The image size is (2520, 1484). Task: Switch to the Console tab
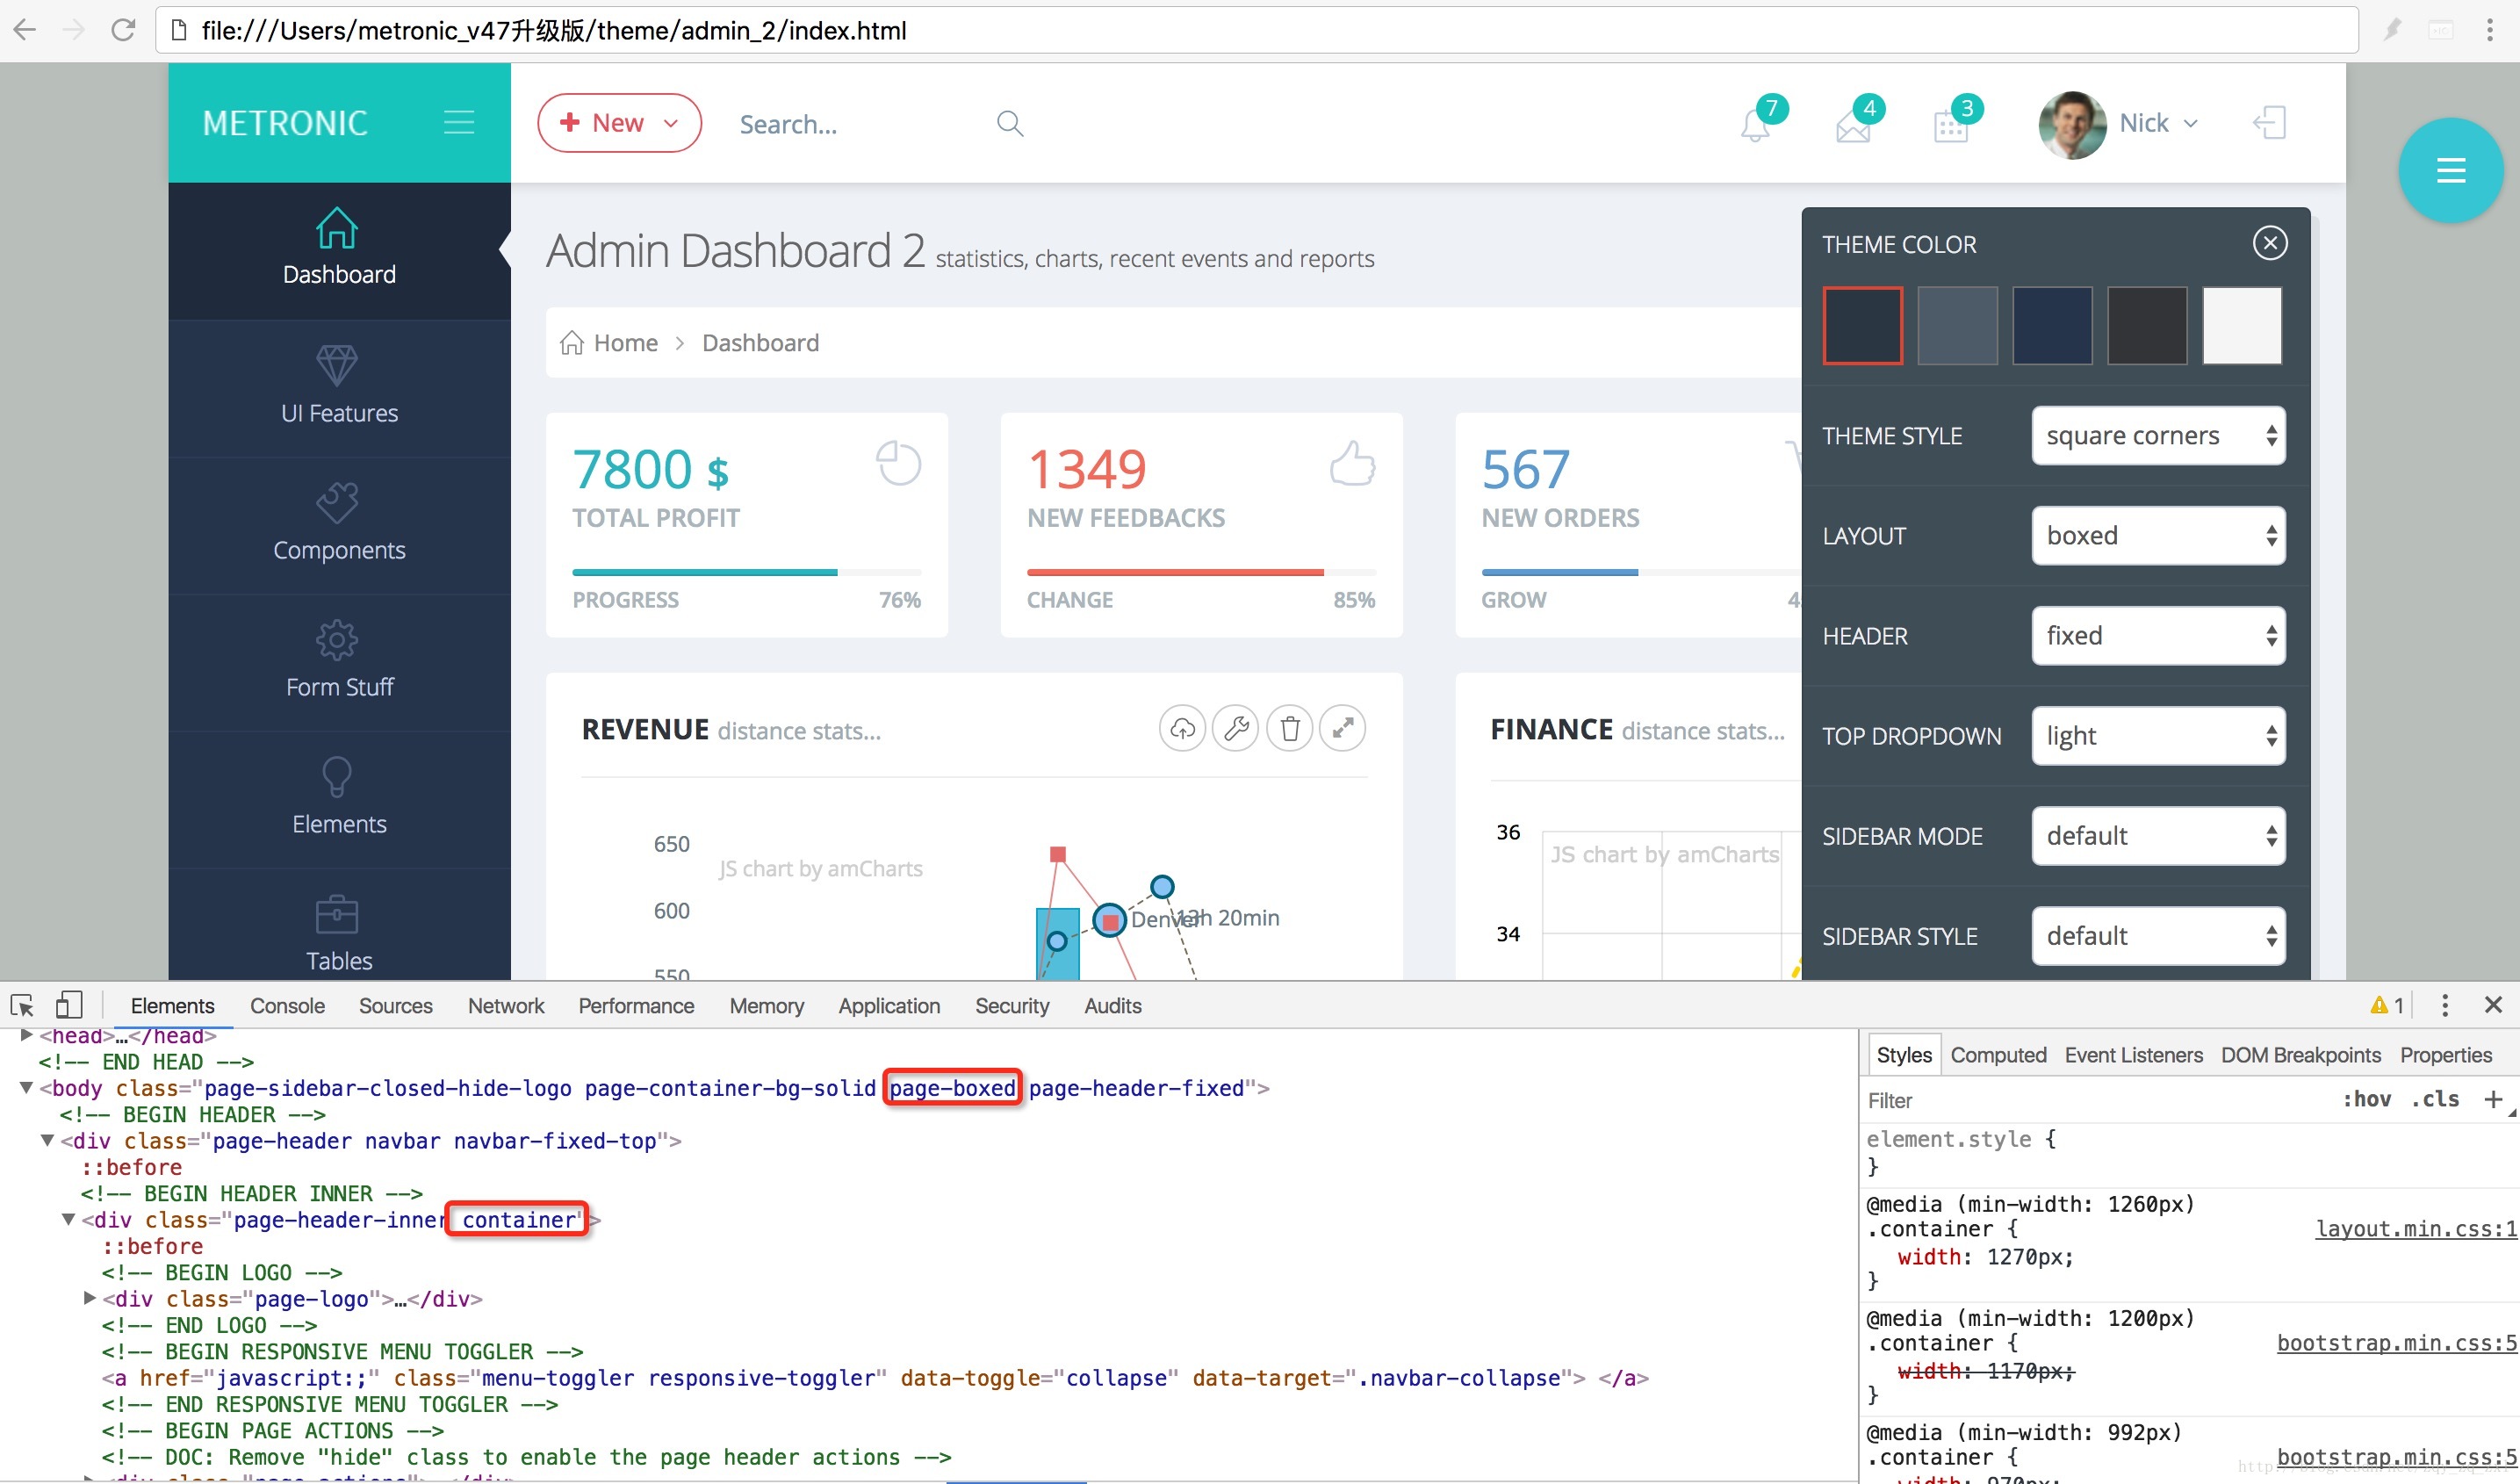point(287,1006)
